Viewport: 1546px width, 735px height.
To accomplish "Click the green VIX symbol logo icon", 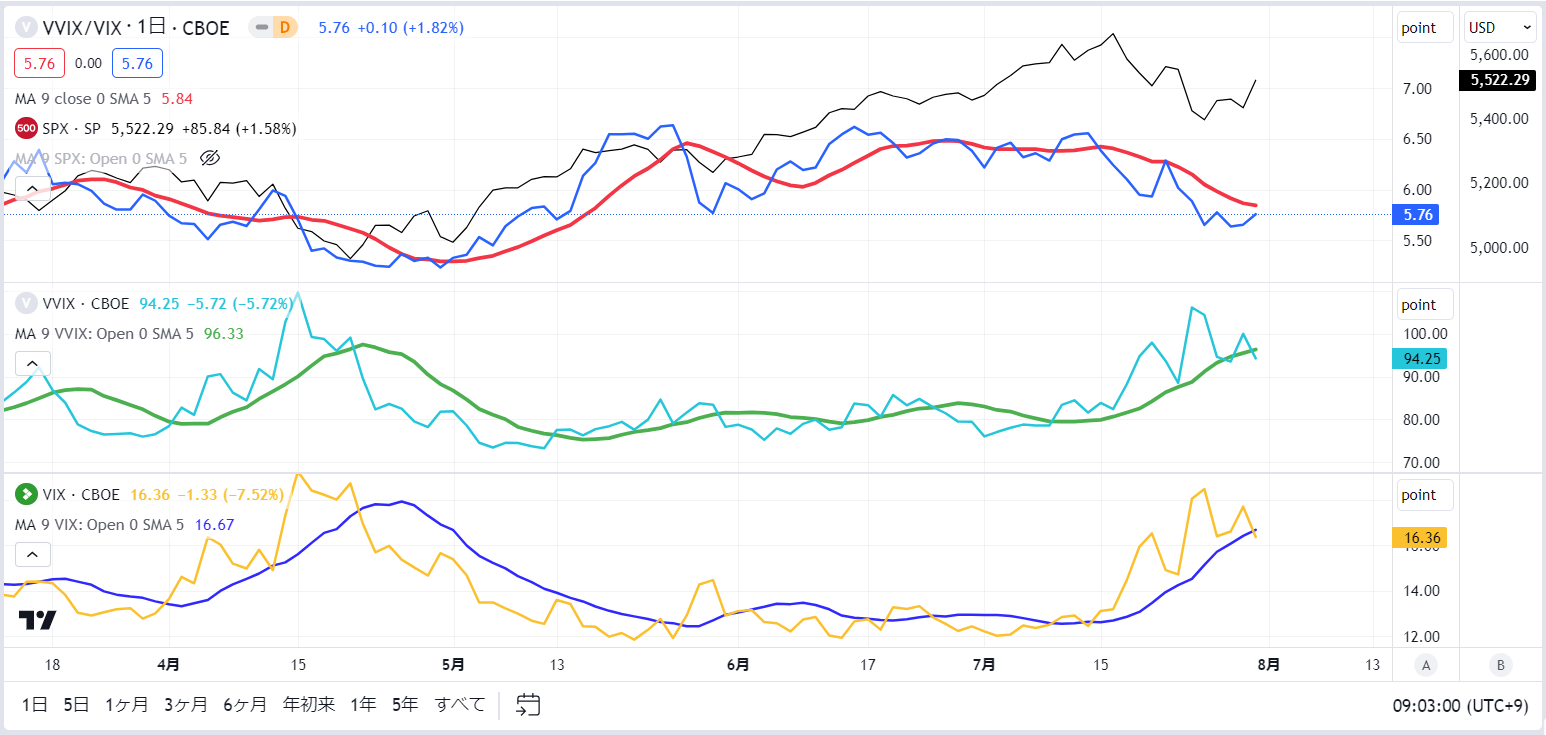I will 26,494.
